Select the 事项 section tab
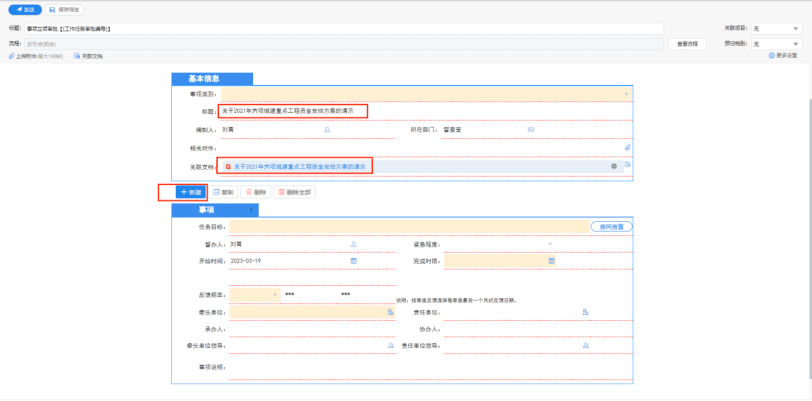The height and width of the screenshot is (401, 812). click(215, 210)
